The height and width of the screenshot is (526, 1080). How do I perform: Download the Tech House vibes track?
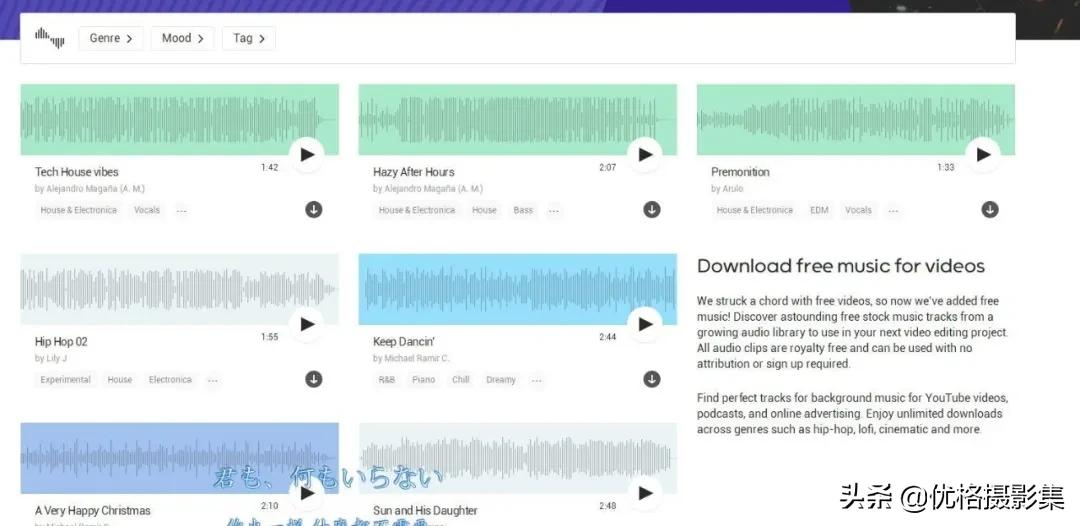[314, 209]
